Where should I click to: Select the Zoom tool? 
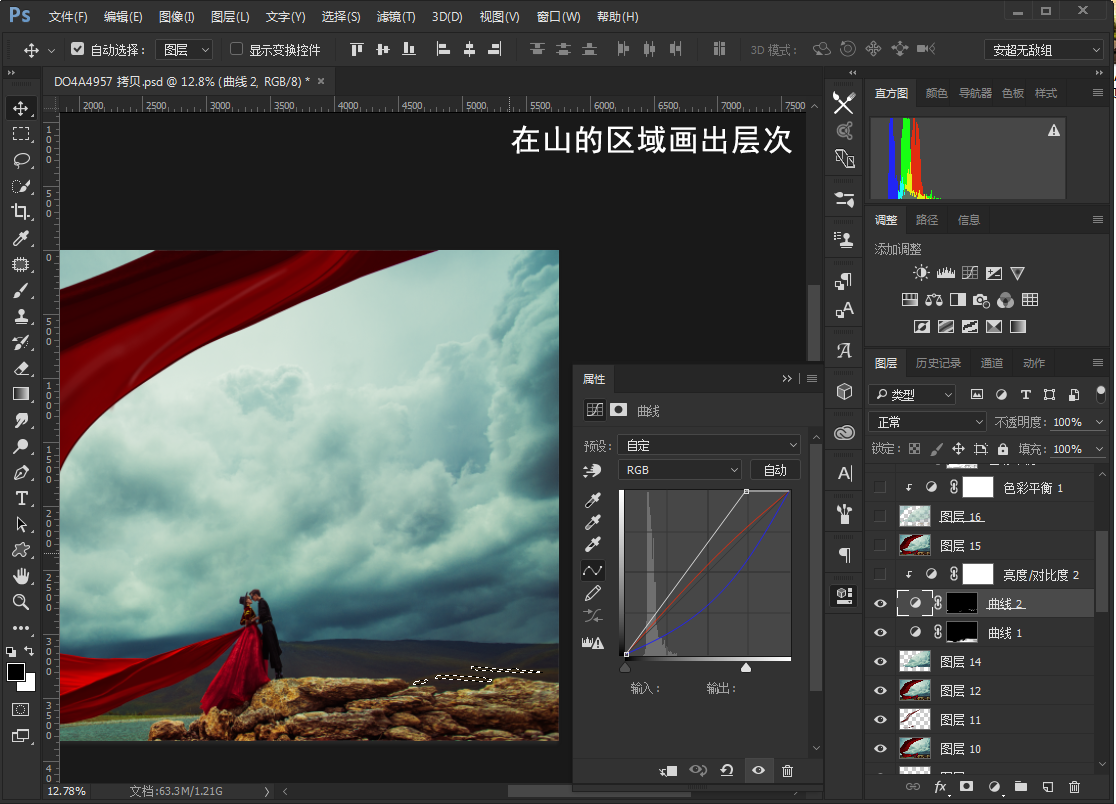[x=21, y=602]
